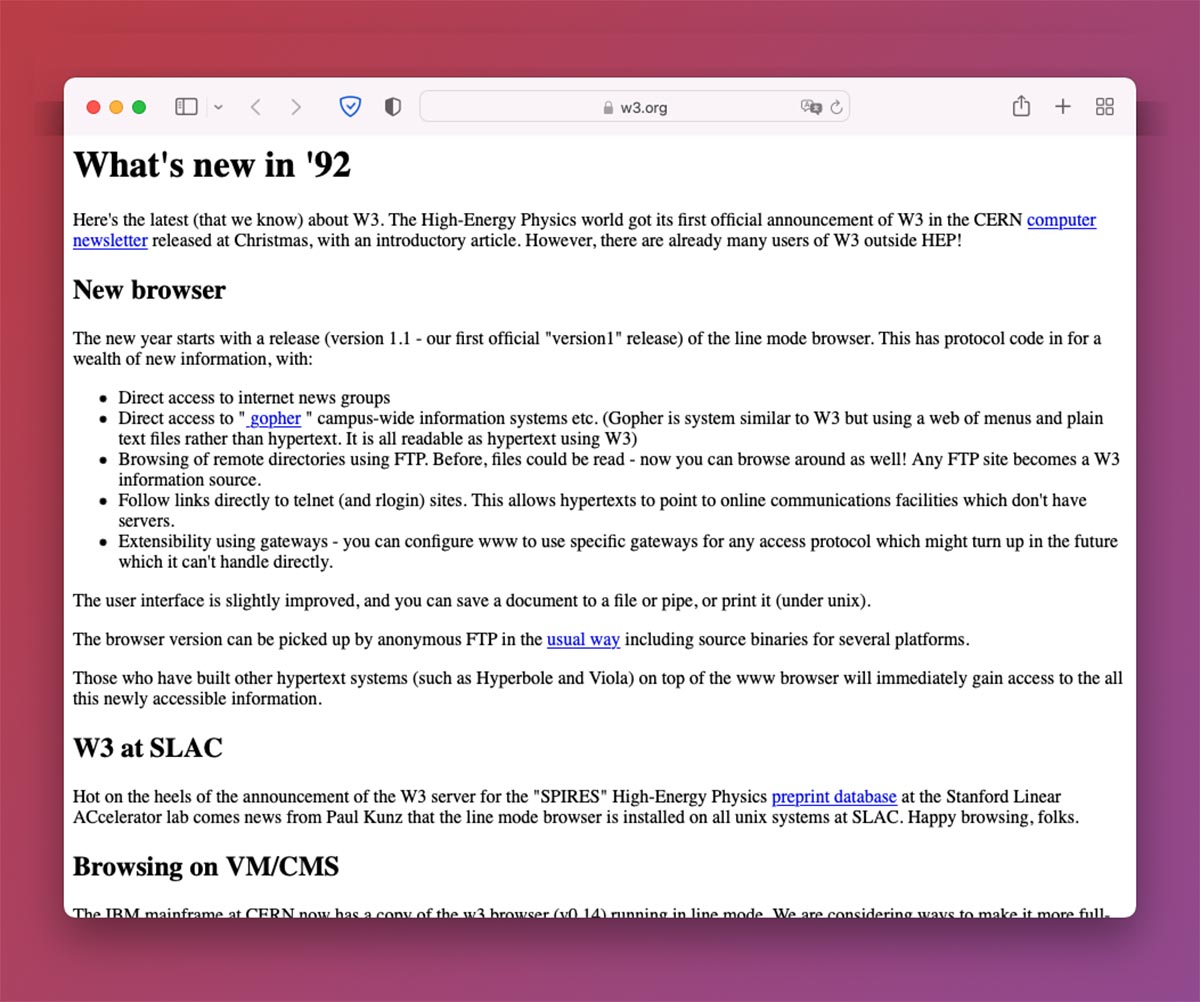This screenshot has width=1200, height=1002.
Task: Show the Privacy Report half-shield icon
Action: coord(393,107)
